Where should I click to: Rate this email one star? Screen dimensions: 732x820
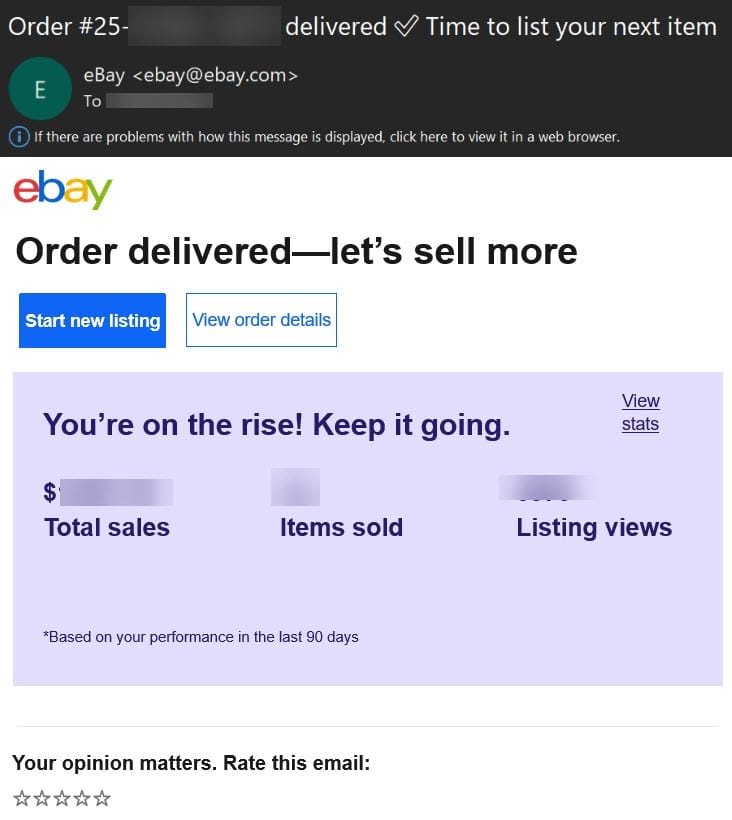pyautogui.click(x=21, y=798)
